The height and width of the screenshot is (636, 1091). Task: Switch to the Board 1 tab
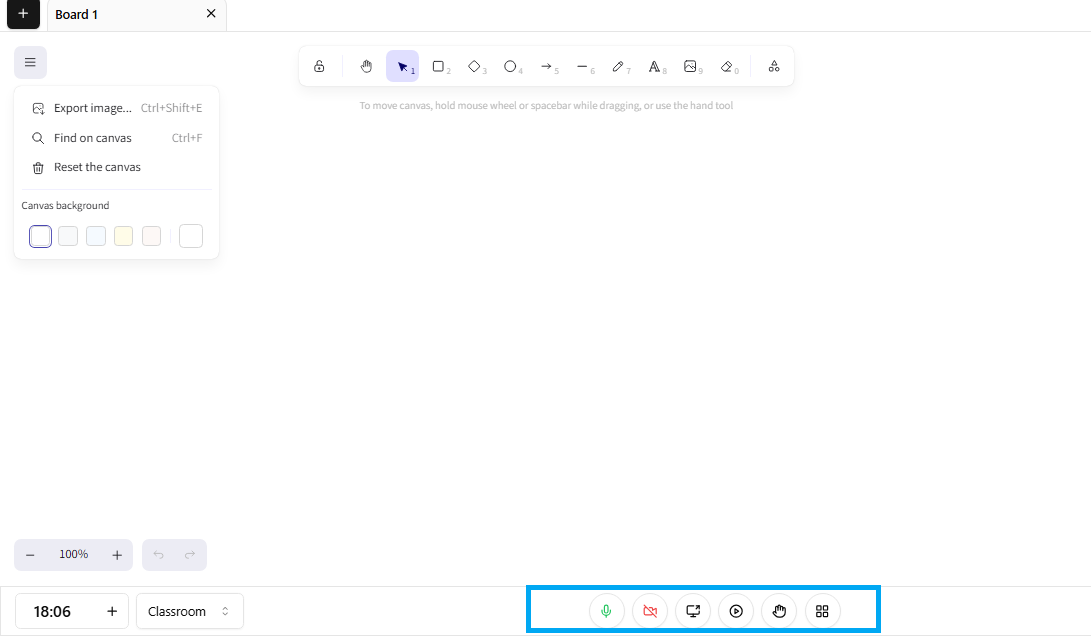tap(77, 15)
